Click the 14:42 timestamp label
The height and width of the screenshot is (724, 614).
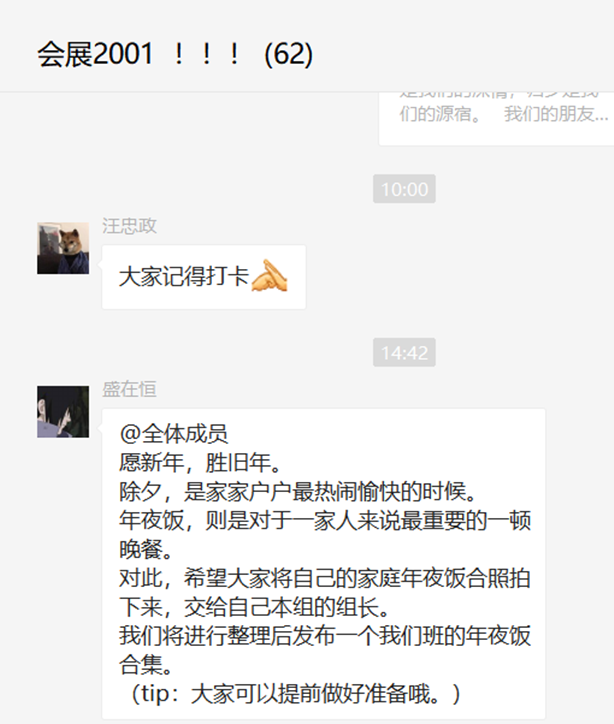tap(404, 353)
